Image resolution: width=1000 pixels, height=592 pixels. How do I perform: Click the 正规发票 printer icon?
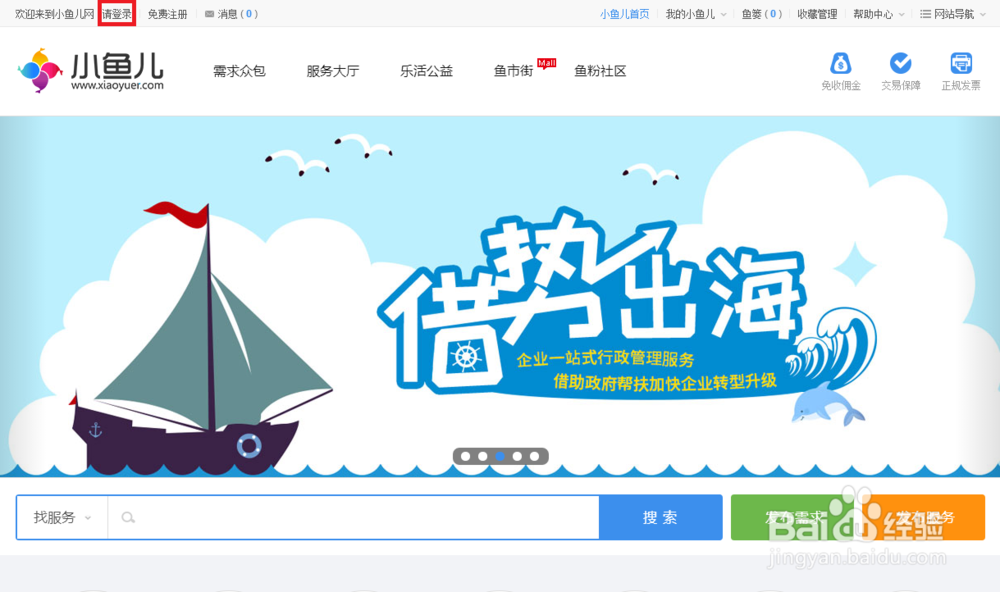pos(961,63)
